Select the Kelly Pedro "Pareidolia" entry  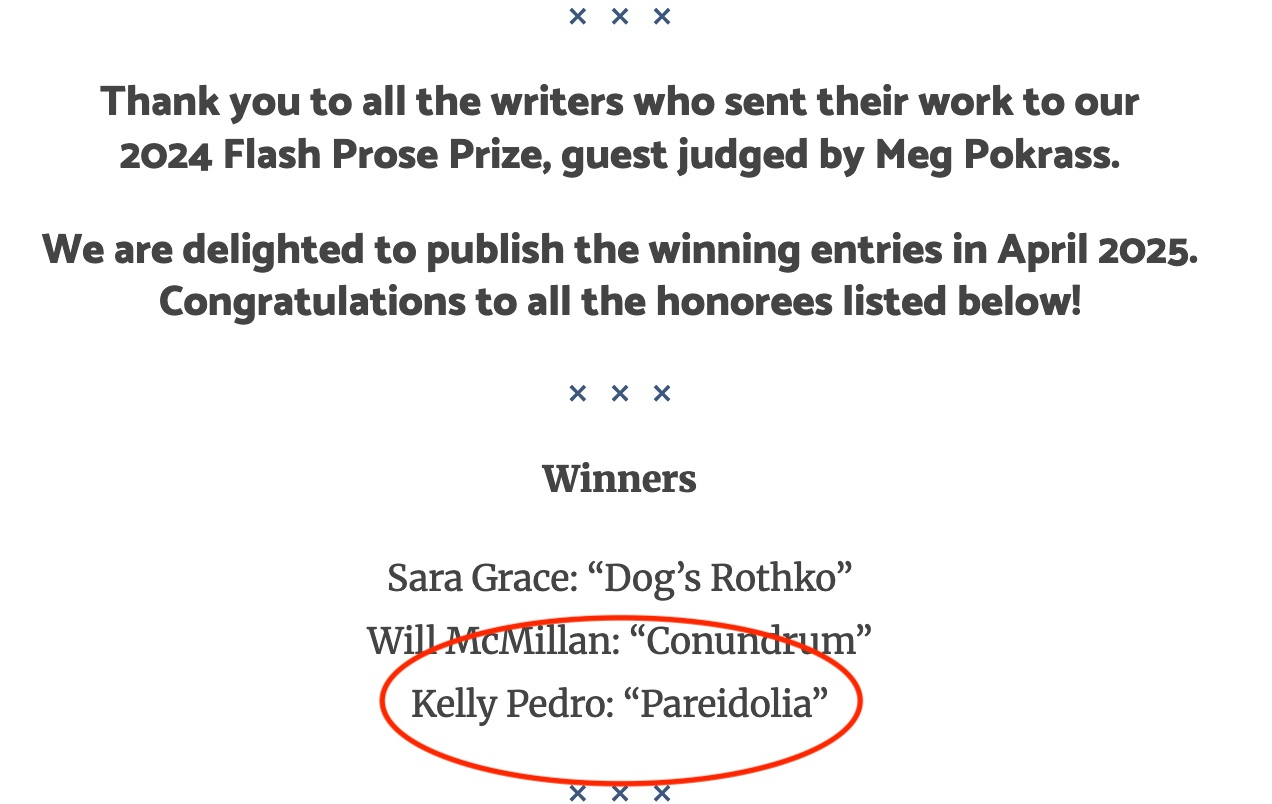click(619, 704)
